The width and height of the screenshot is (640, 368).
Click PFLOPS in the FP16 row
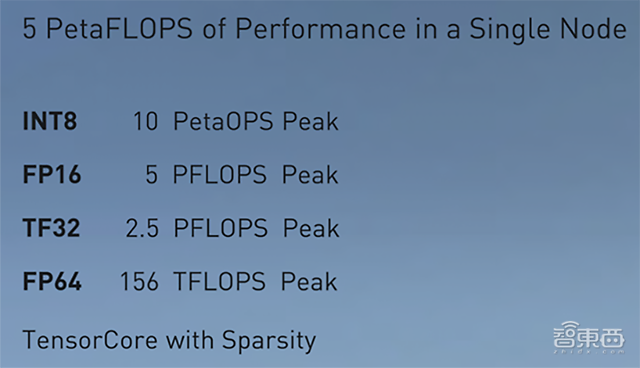pos(220,175)
